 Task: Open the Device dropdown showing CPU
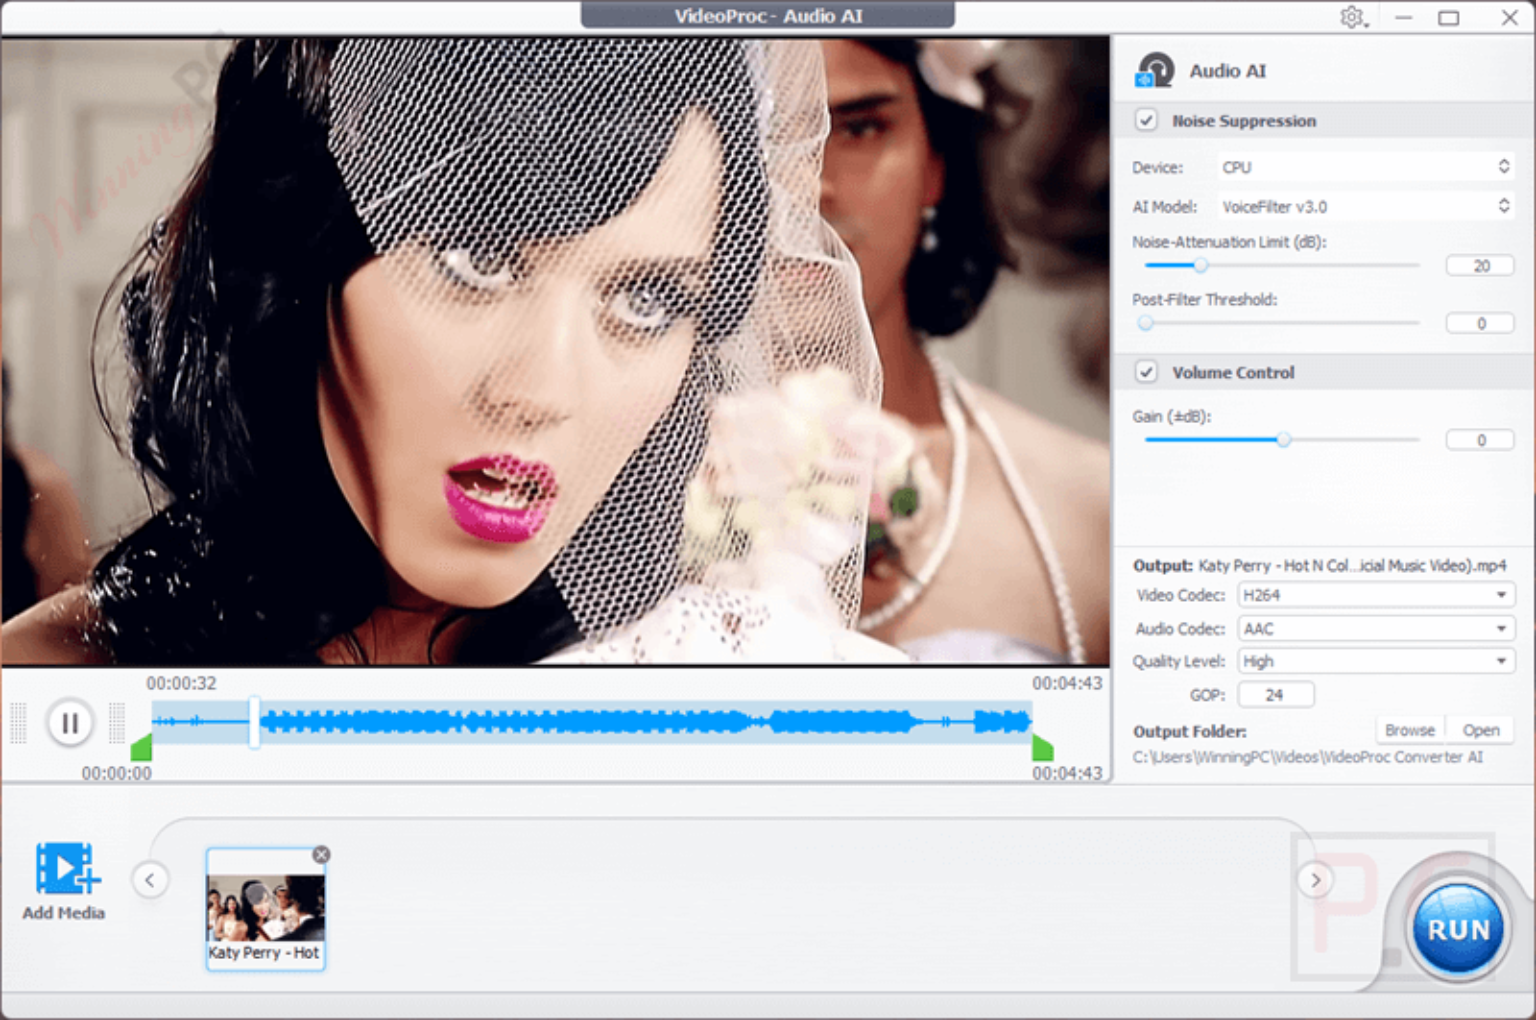coord(1365,167)
